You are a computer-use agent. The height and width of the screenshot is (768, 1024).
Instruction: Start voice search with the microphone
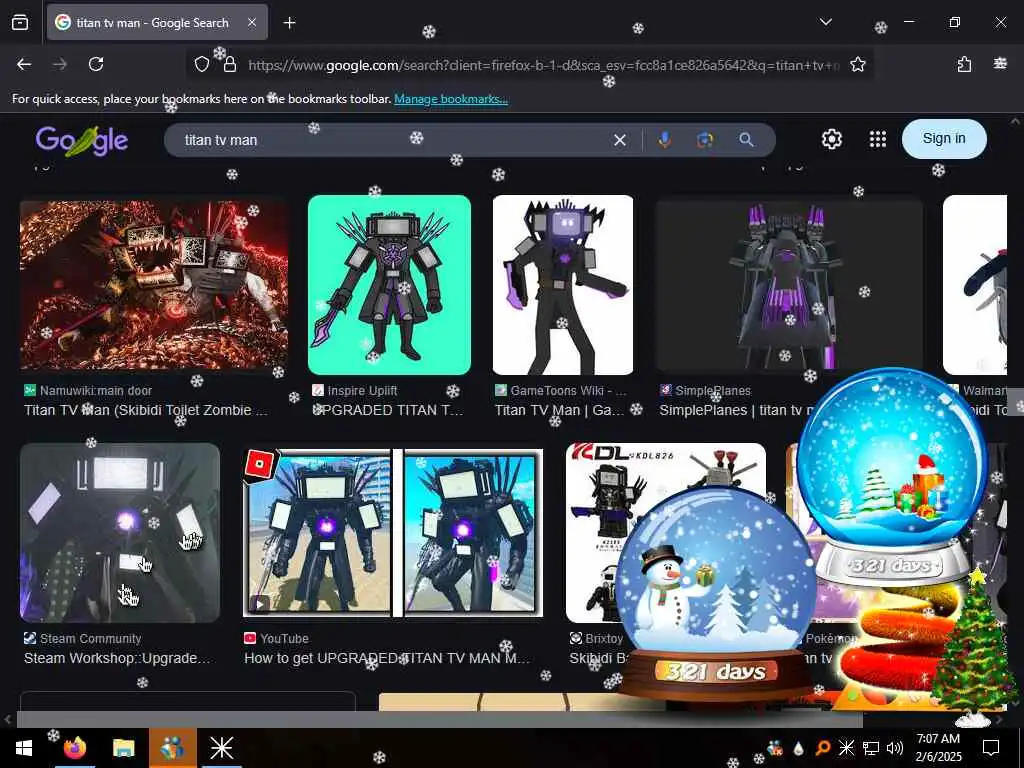(x=665, y=139)
